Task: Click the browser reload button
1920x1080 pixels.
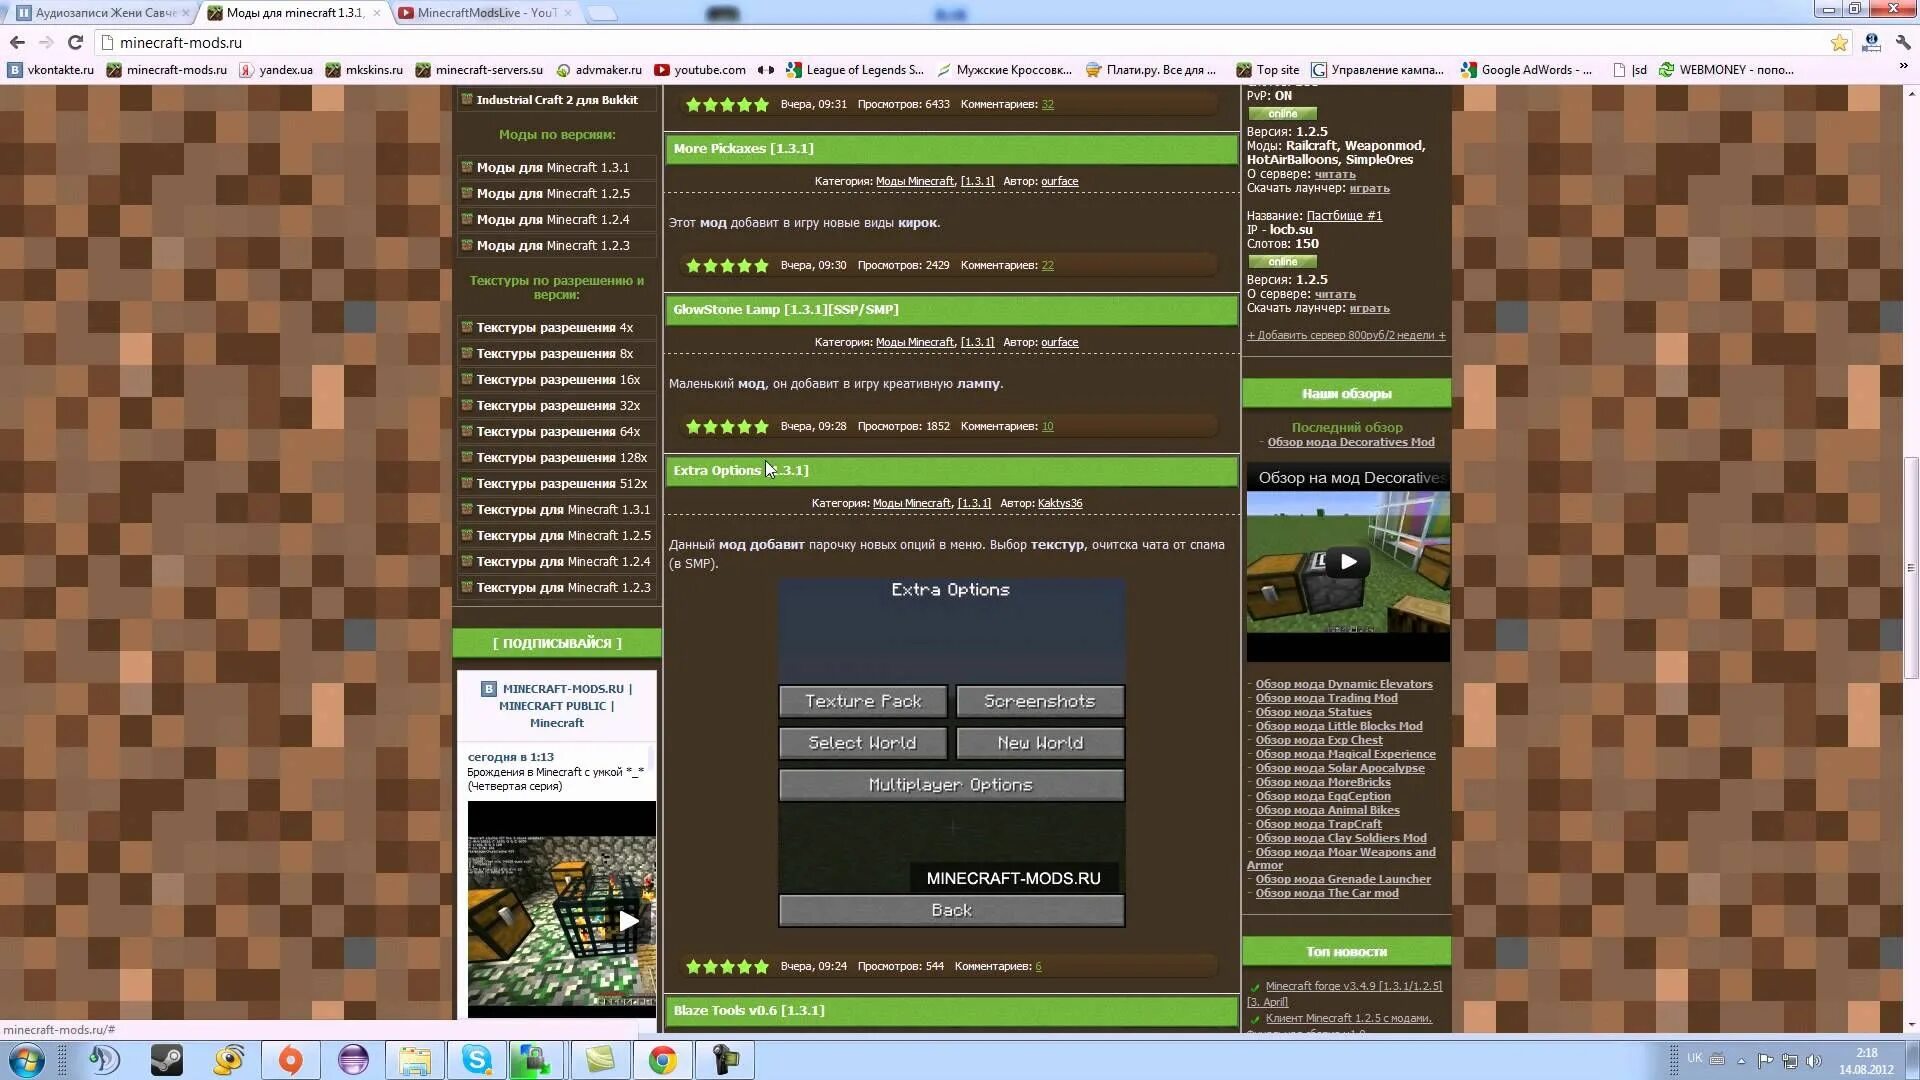Action: pos(75,42)
